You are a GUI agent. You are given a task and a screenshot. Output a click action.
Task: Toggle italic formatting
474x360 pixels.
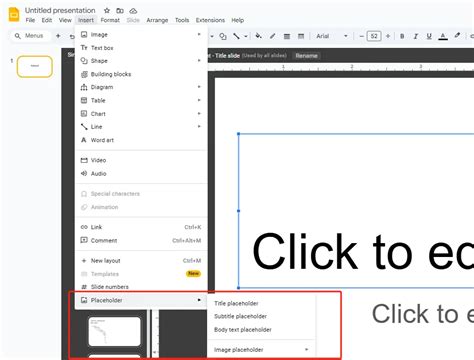[x=415, y=36]
